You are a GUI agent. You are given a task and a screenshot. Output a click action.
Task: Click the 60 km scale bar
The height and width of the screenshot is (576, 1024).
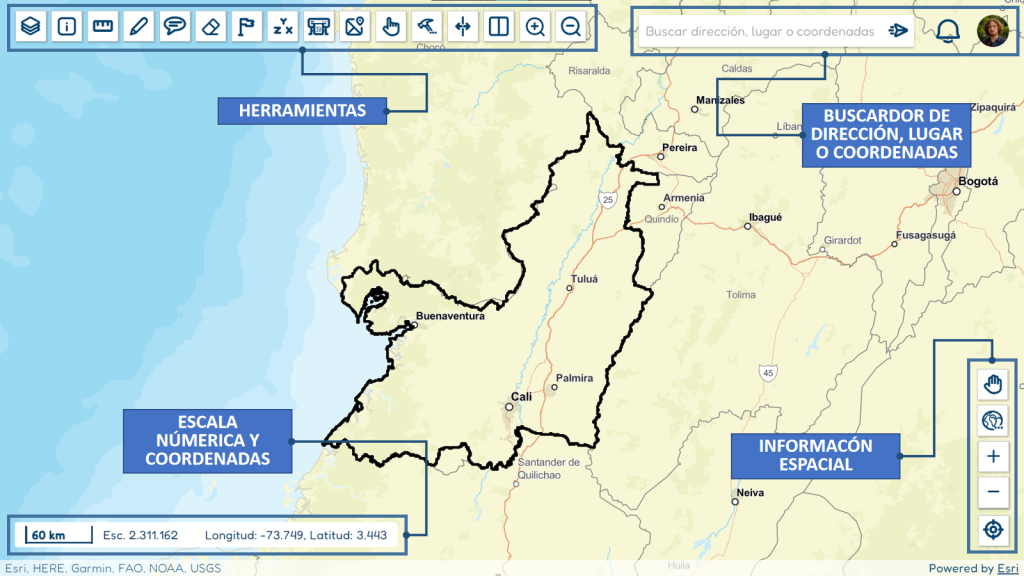[x=59, y=535]
